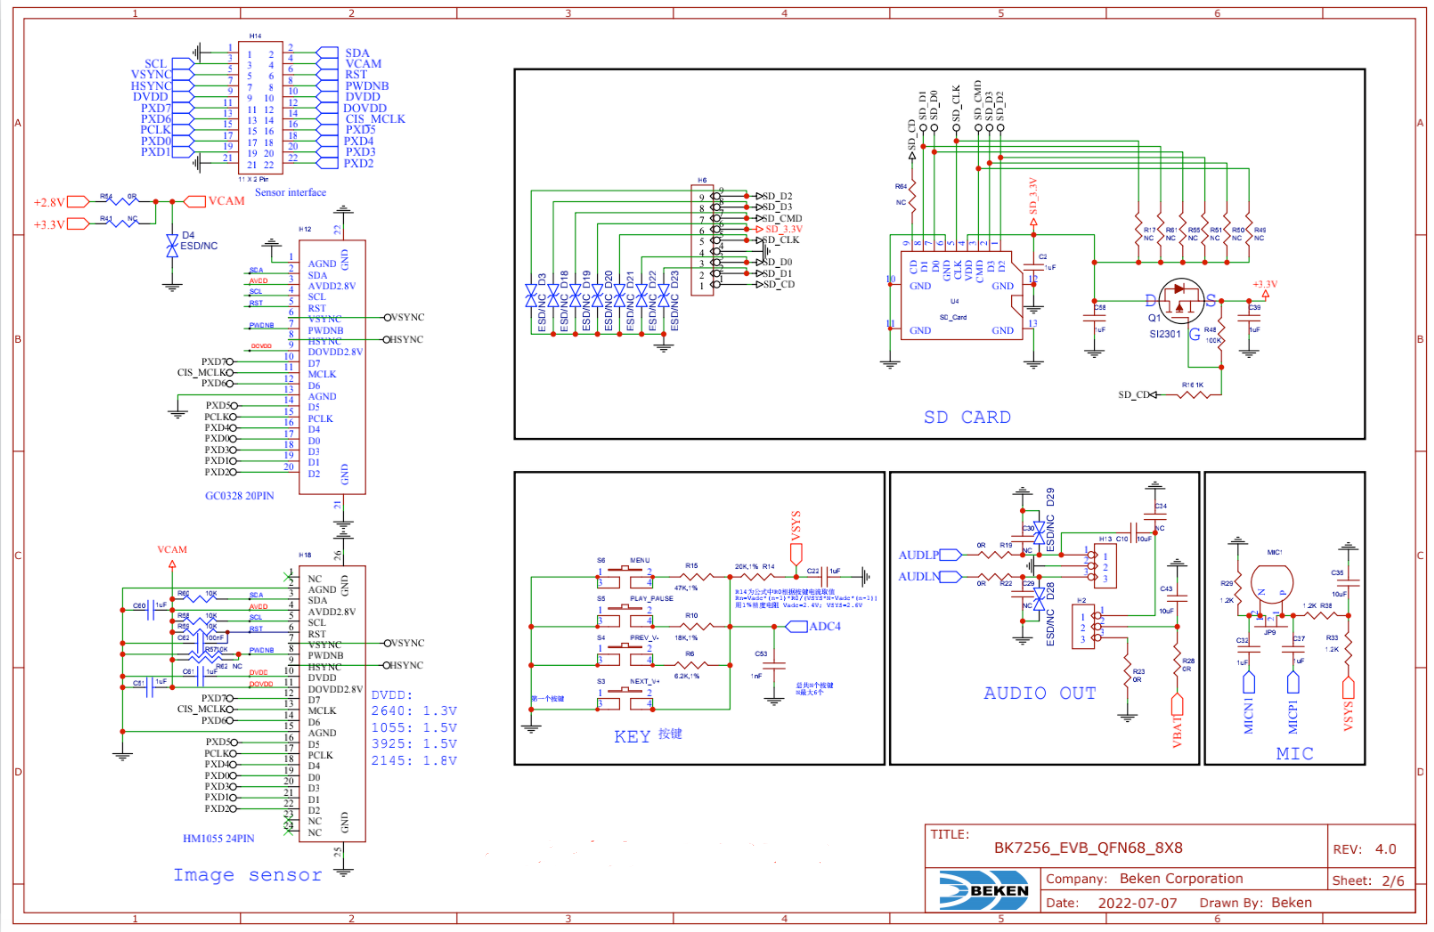Click the 'TITLE:' field label

pyautogui.click(x=950, y=834)
